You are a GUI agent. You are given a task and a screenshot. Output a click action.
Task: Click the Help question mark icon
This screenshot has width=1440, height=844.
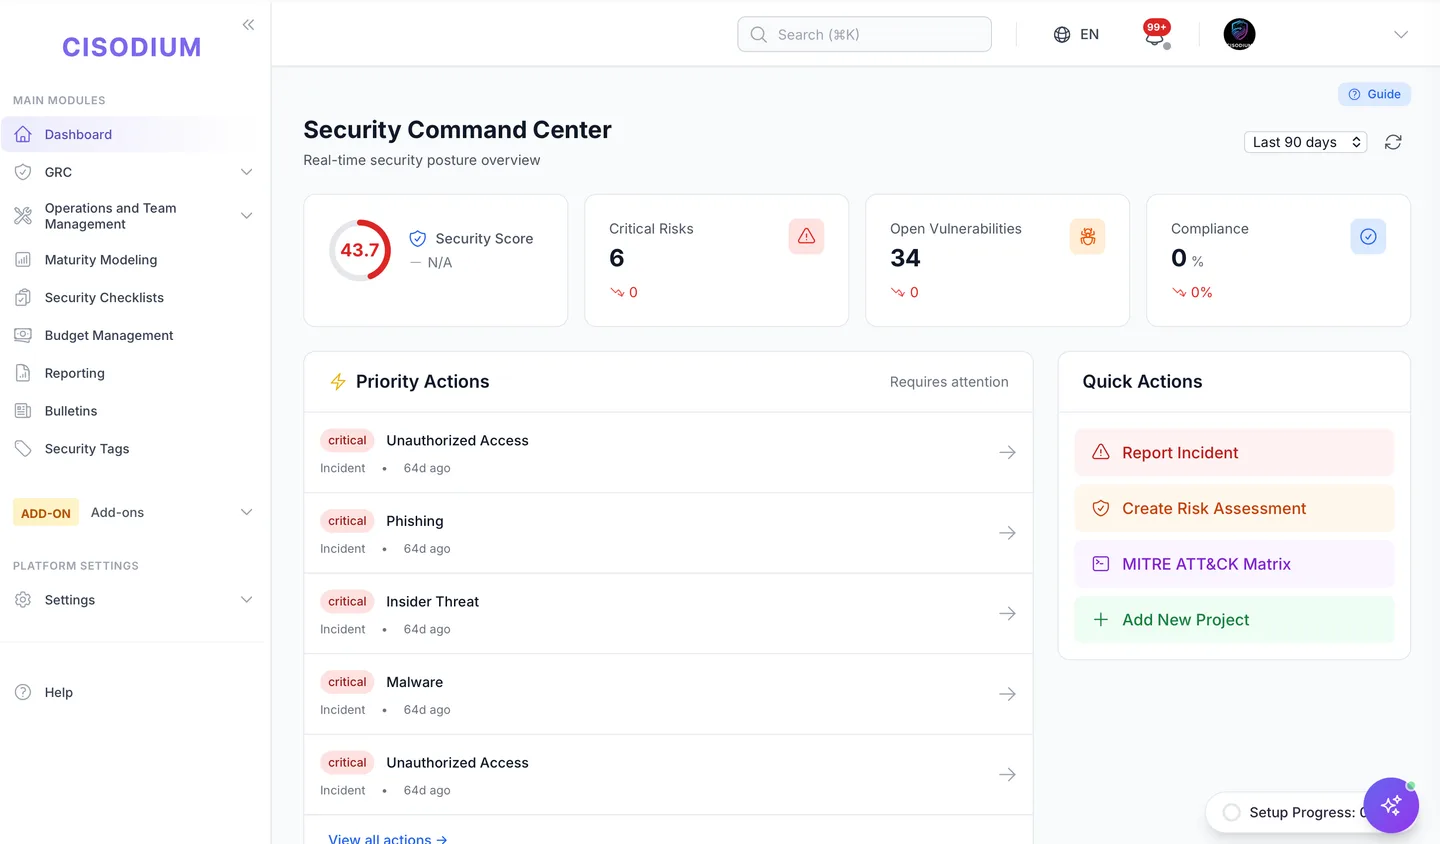[23, 692]
